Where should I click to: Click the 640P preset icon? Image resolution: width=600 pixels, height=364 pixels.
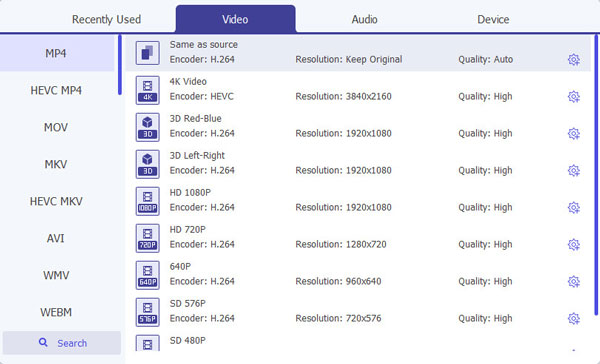[148, 275]
